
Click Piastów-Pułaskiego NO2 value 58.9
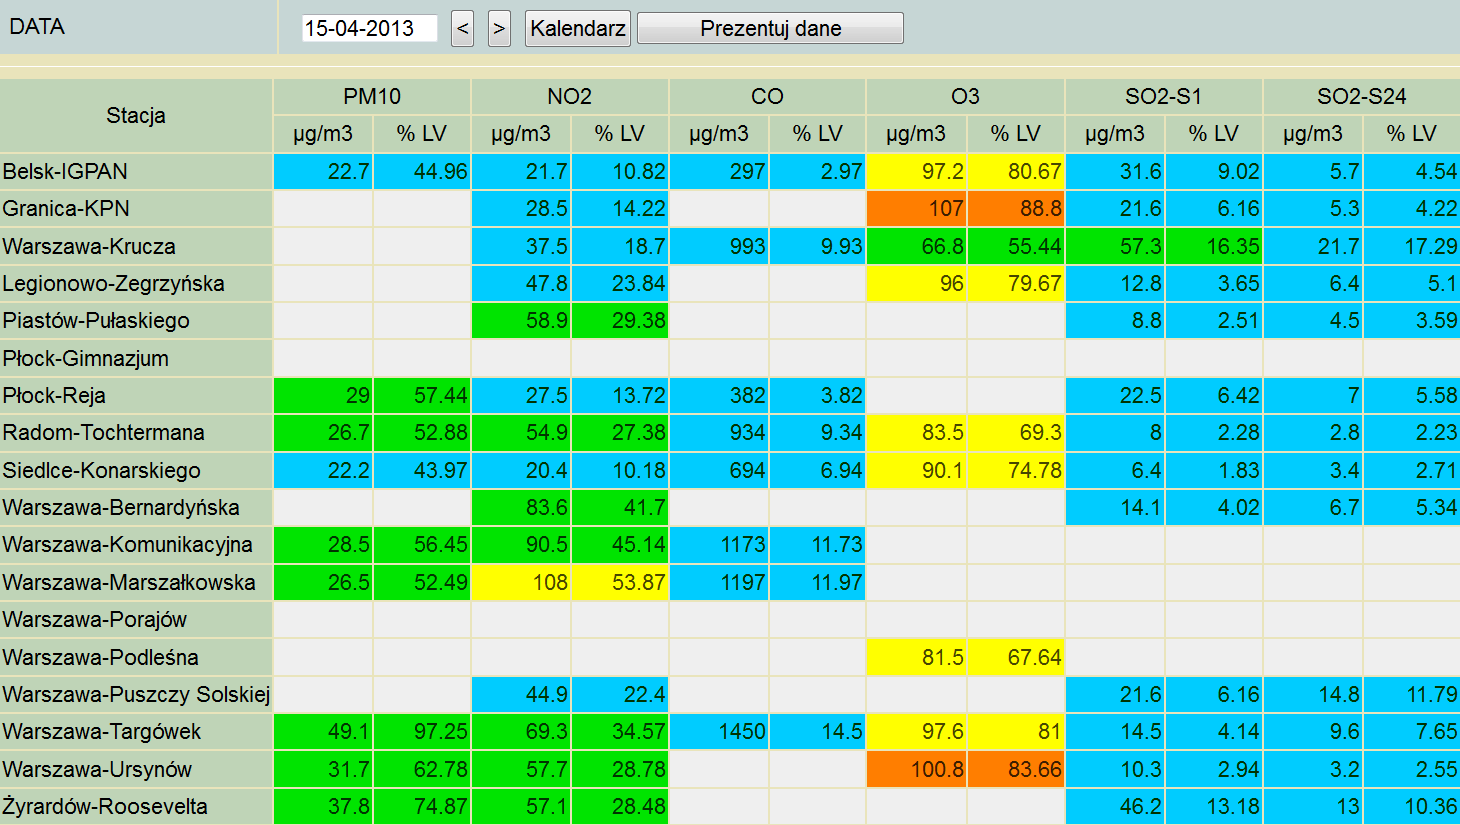click(521, 320)
